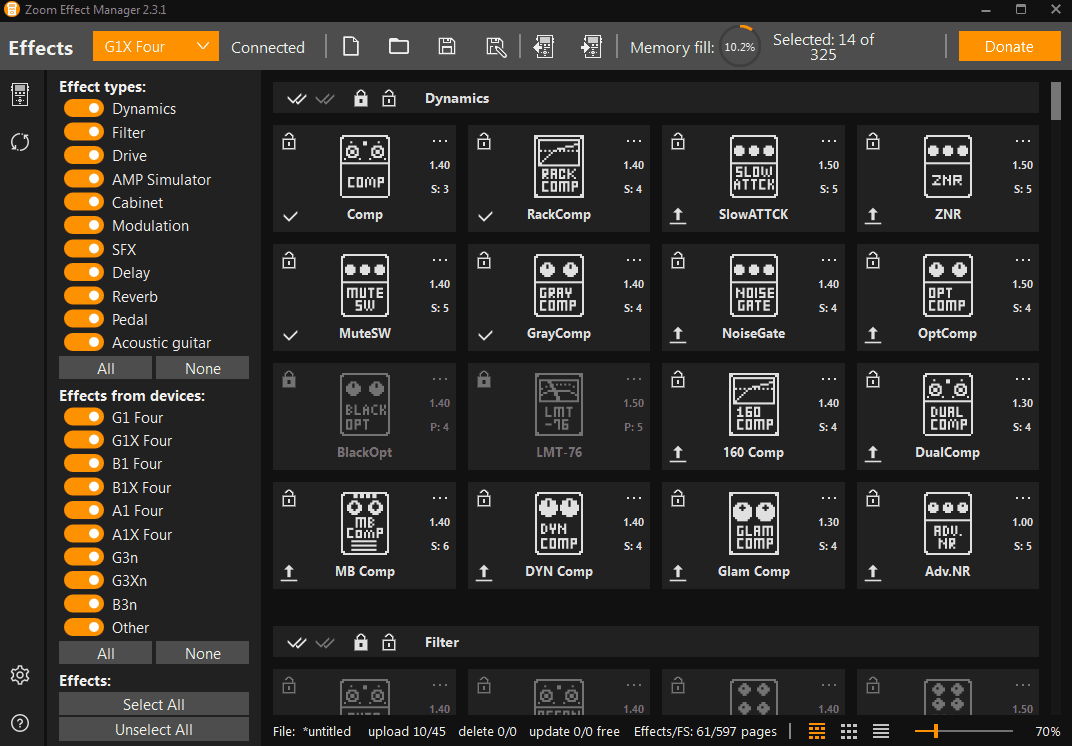Open settings via the gear icon

tap(19, 675)
